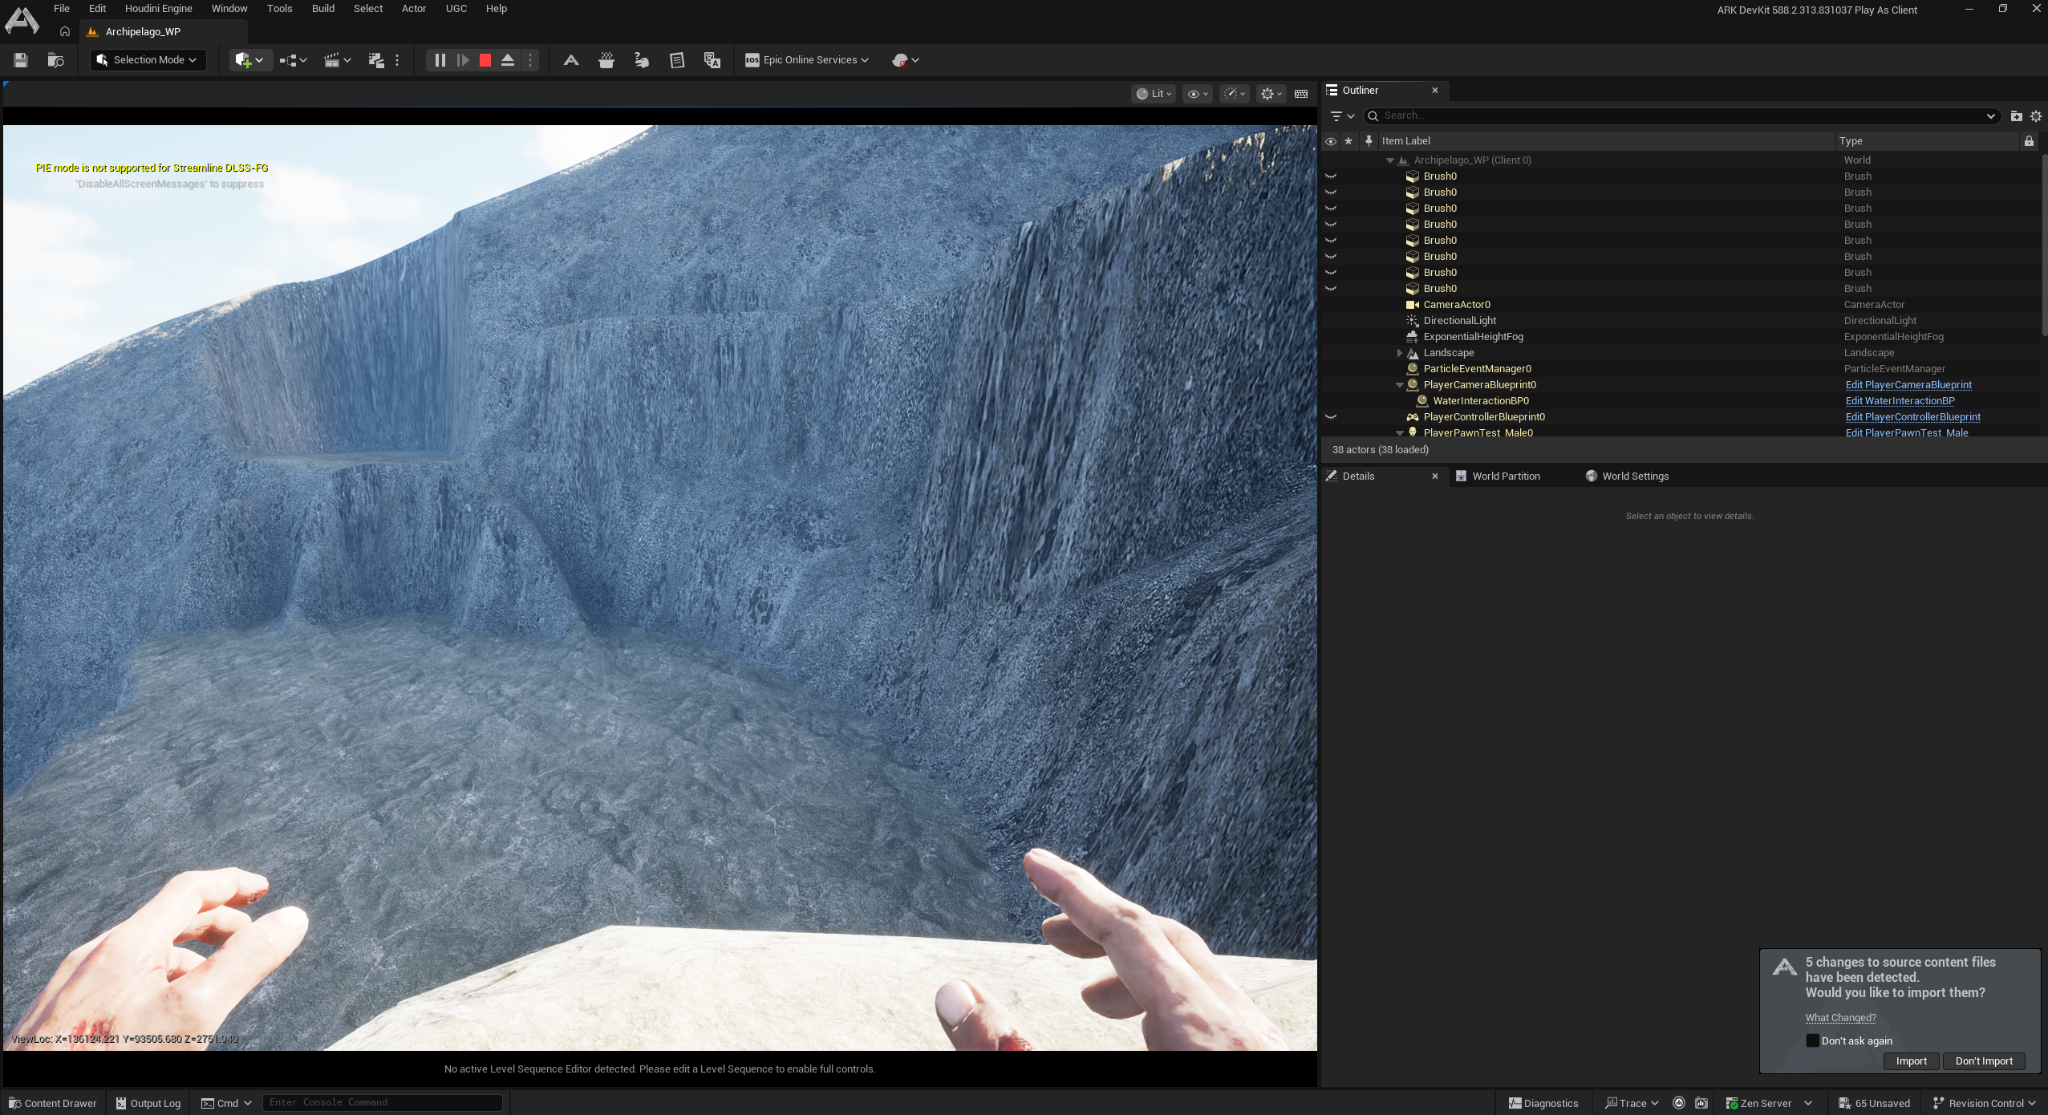The image size is (2048, 1115).
Task: Save the current level with floppy icon
Action: [x=20, y=60]
